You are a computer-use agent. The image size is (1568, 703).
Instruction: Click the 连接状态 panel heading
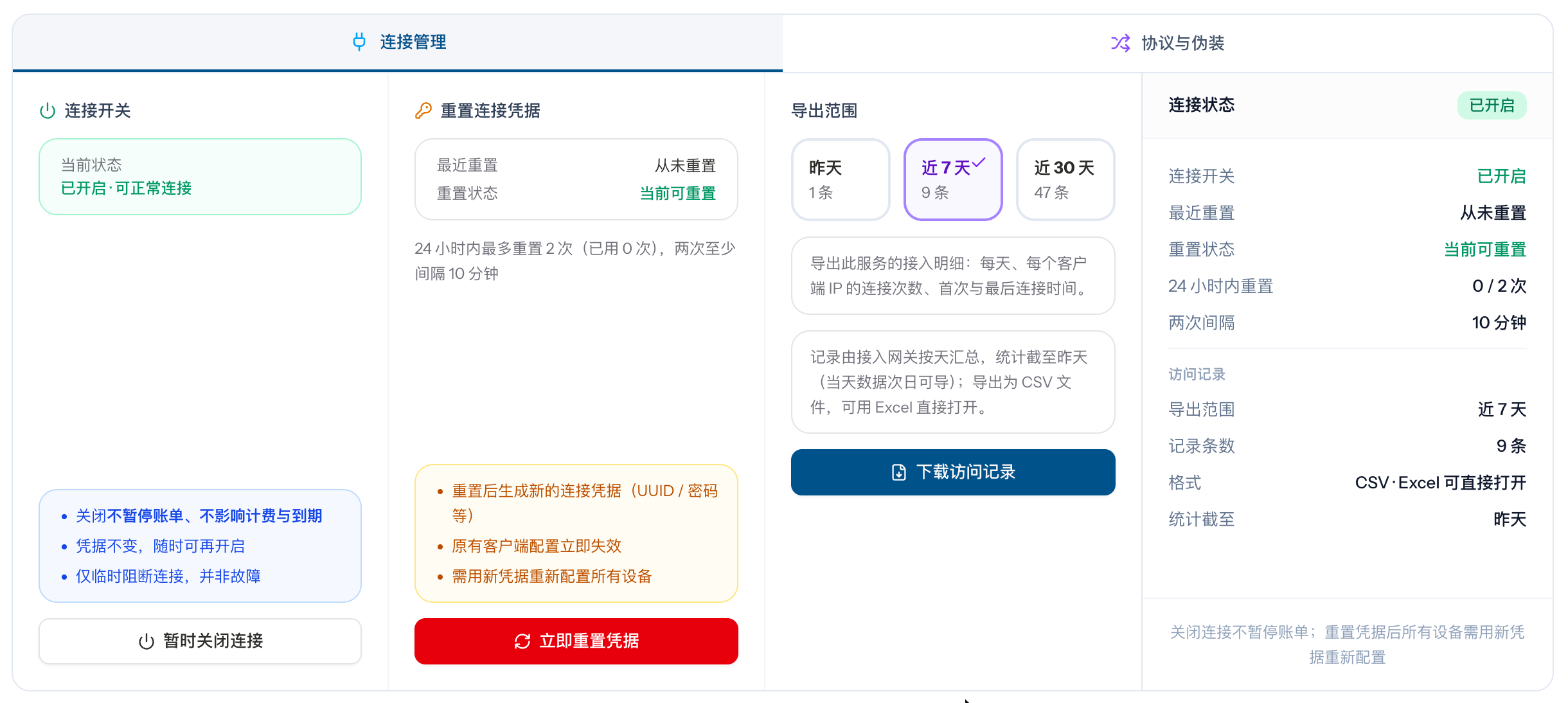tap(1202, 105)
